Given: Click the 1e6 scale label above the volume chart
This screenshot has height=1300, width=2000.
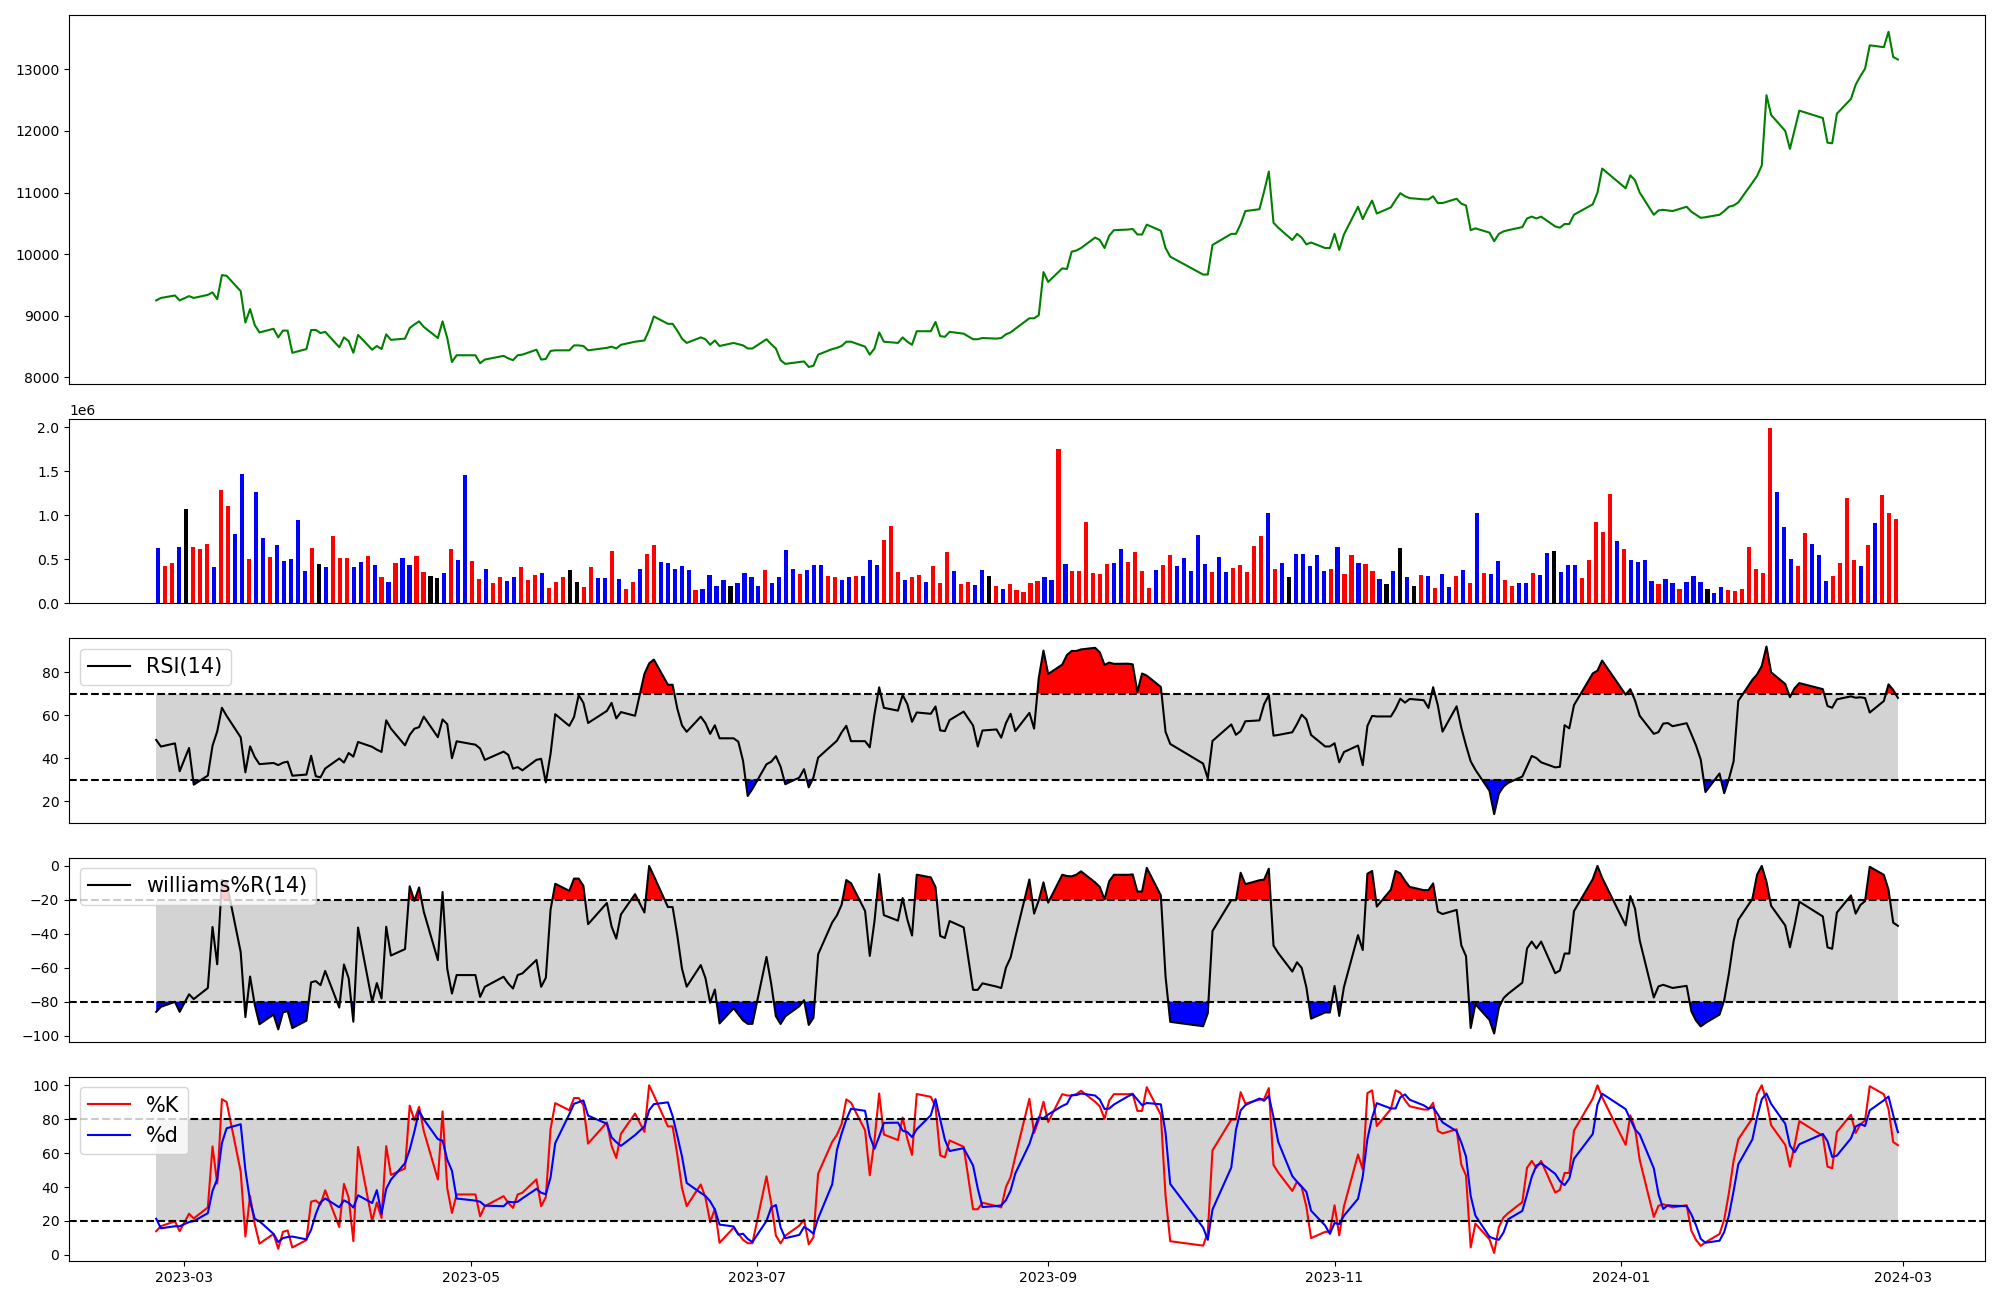Looking at the screenshot, I should (82, 411).
